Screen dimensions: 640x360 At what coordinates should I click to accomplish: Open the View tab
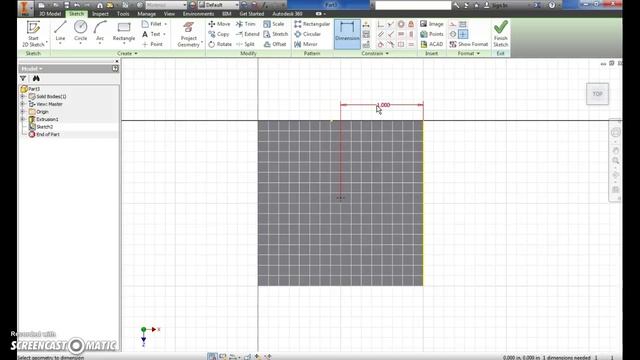[x=169, y=14]
